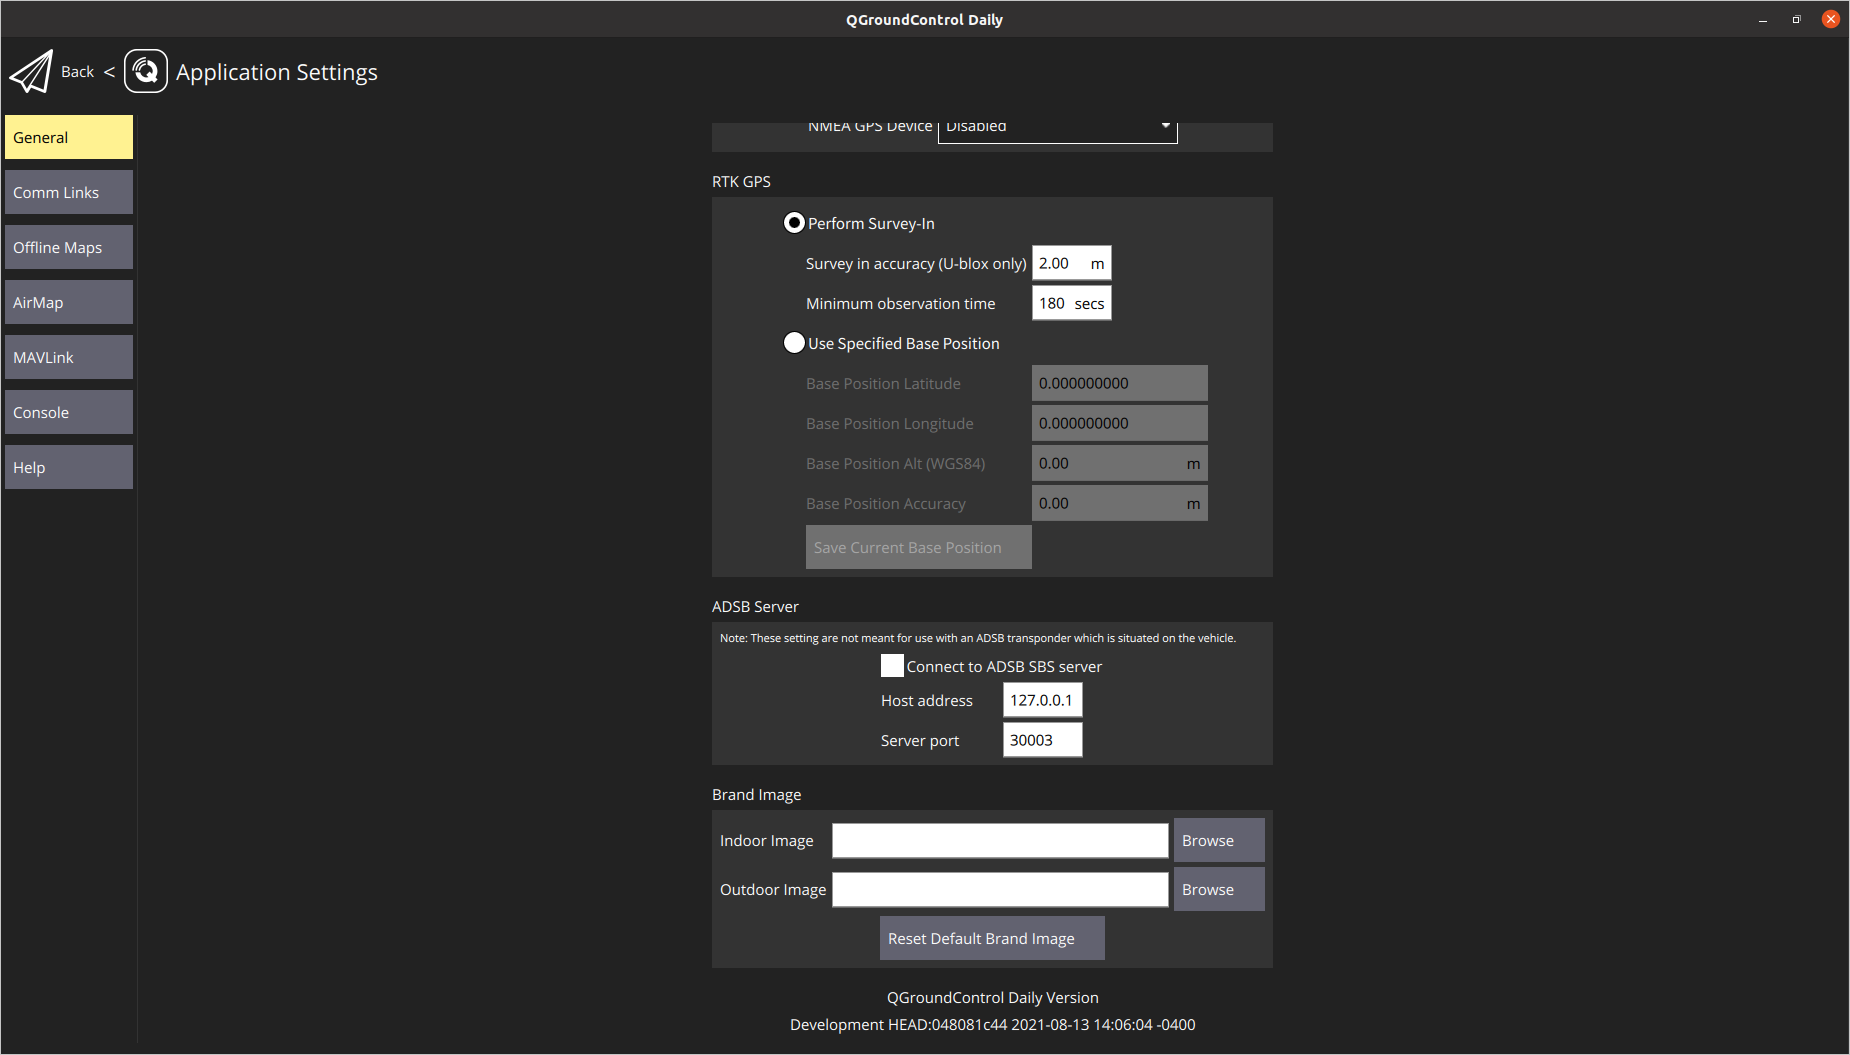Open the Offline Maps settings

coord(68,246)
